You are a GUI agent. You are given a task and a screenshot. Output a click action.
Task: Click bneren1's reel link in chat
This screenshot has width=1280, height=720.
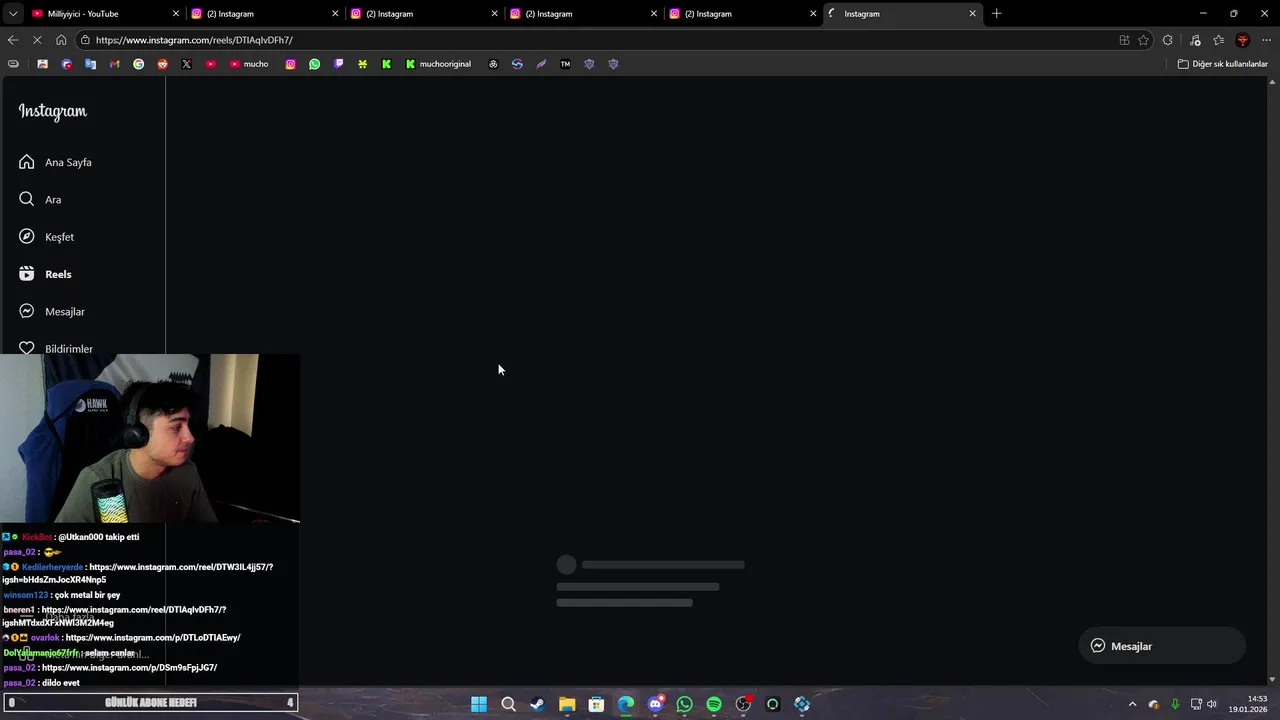tap(114, 616)
